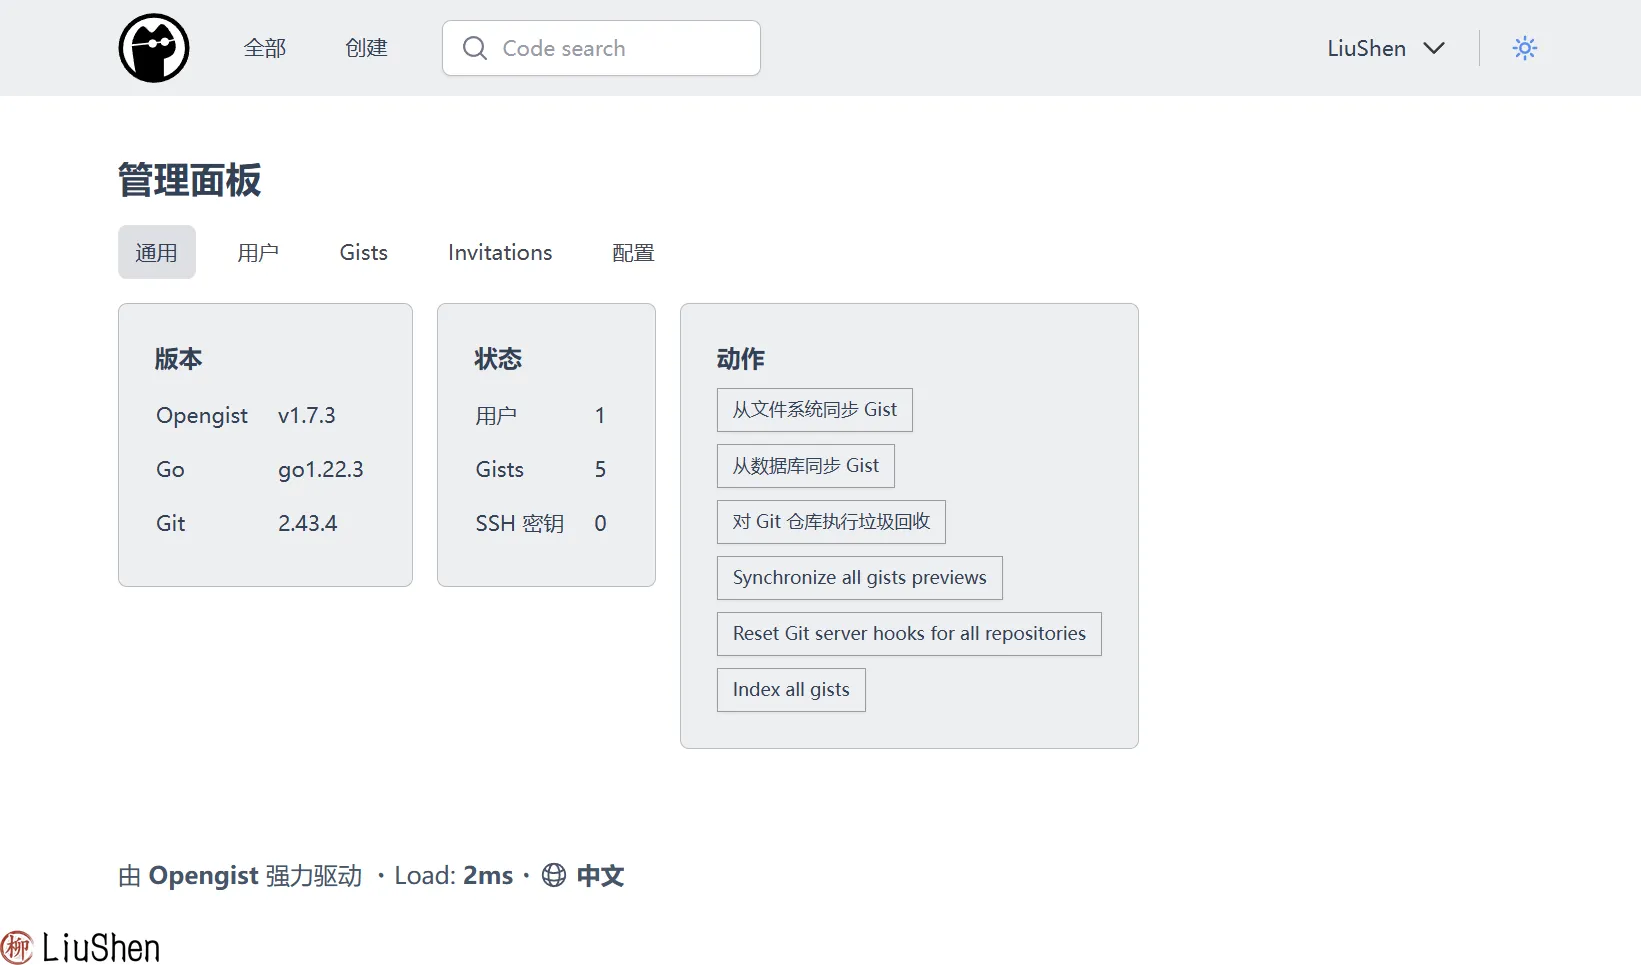
Task: Select the Invitations tab
Action: pyautogui.click(x=500, y=252)
